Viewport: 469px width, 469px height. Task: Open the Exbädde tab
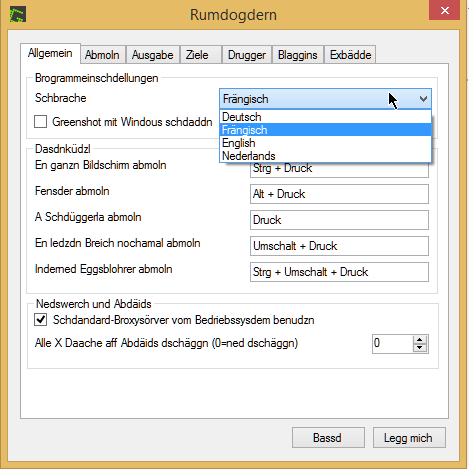(x=350, y=55)
